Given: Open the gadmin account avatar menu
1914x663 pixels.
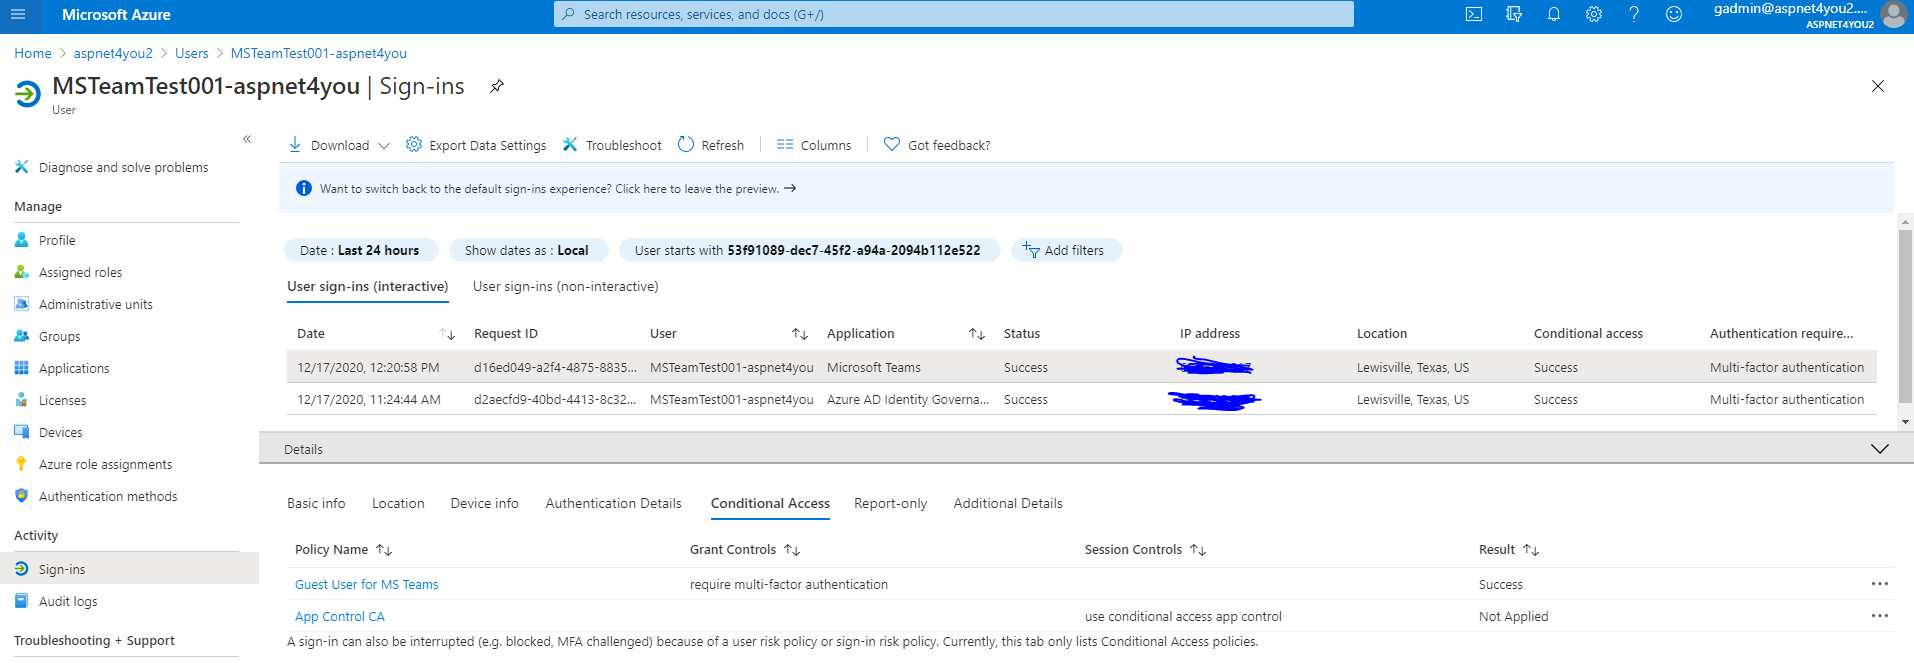Looking at the screenshot, I should pyautogui.click(x=1893, y=14).
